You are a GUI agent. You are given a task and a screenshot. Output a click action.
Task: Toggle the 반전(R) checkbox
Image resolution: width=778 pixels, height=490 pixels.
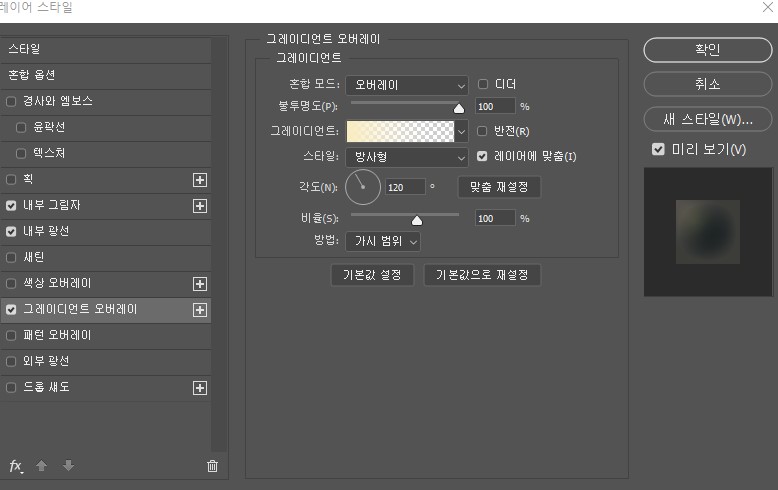[x=482, y=131]
